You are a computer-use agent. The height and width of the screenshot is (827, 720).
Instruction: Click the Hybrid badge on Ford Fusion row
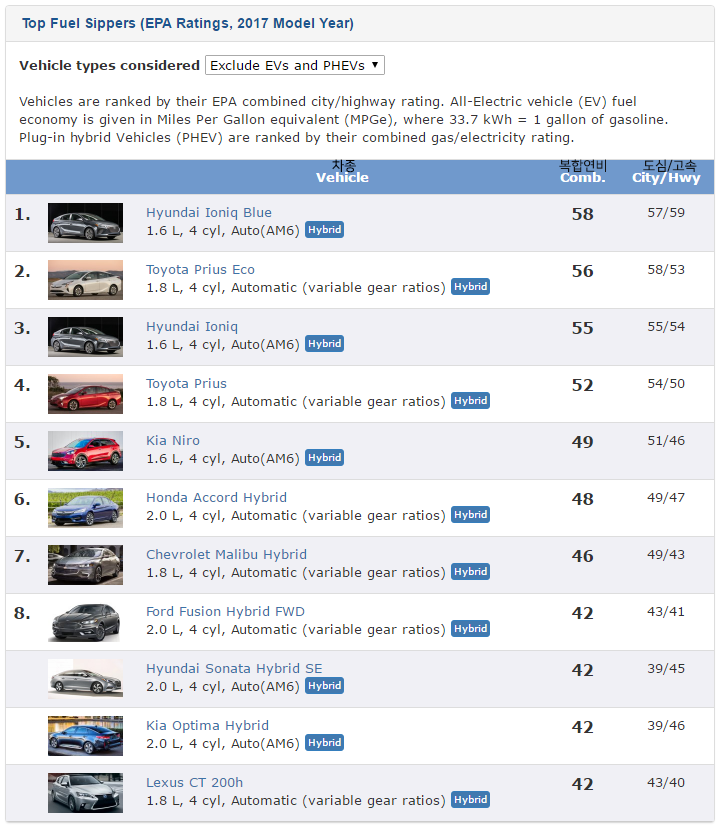pos(471,629)
